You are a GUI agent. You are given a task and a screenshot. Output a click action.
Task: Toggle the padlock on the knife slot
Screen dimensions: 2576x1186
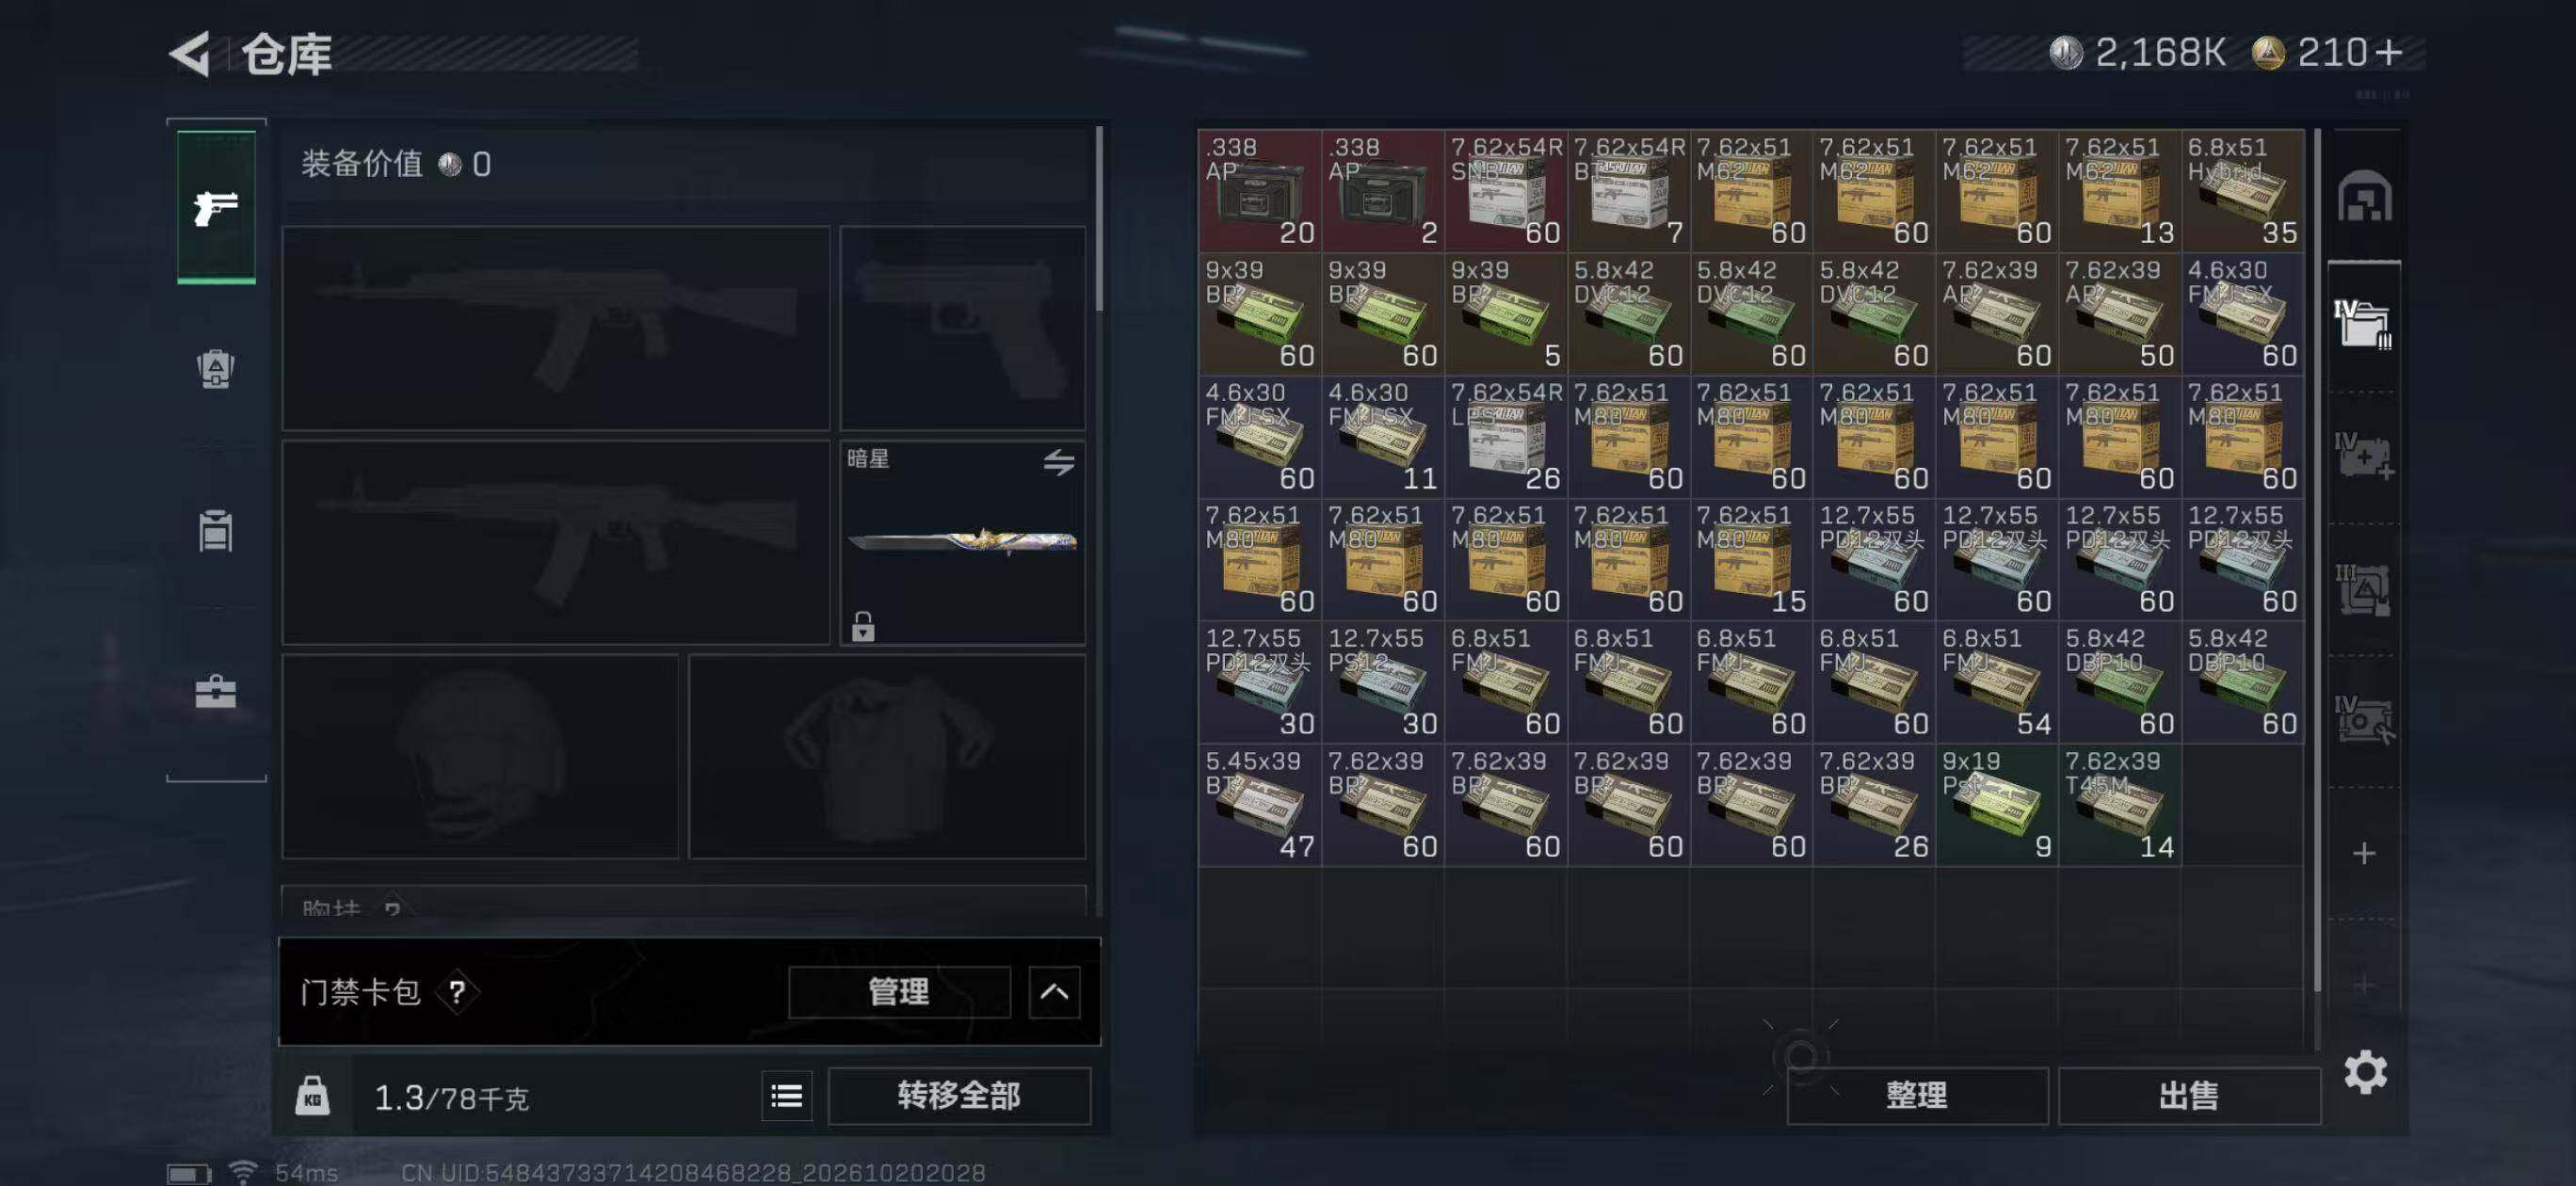tap(863, 627)
